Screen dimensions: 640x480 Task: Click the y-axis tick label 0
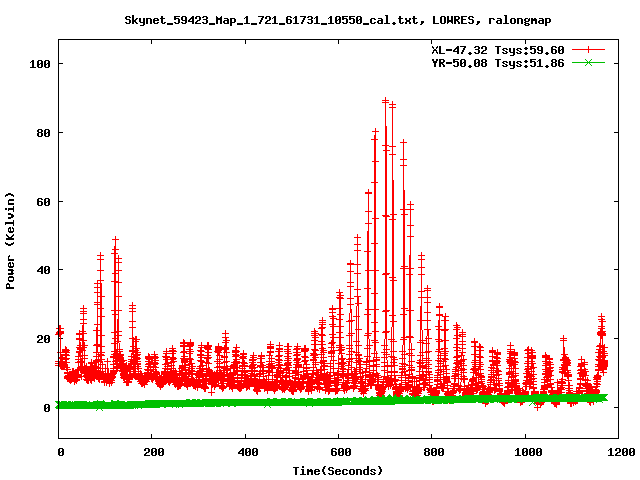pos(47,408)
